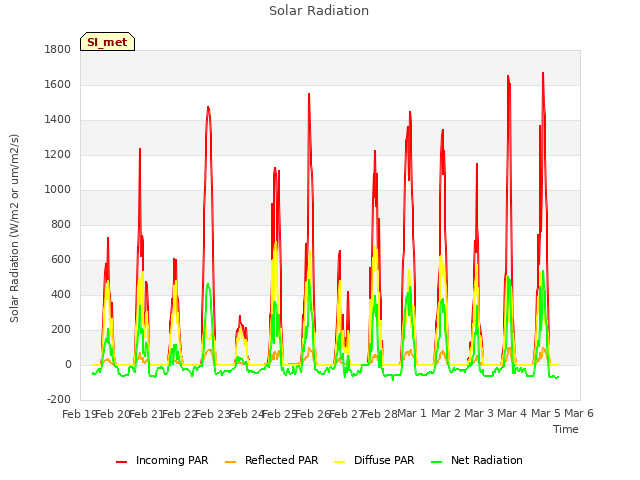Viewport: 640px width, 480px height.
Task: Click the Feb 26 incoming PAR peak
Action: 309,94
